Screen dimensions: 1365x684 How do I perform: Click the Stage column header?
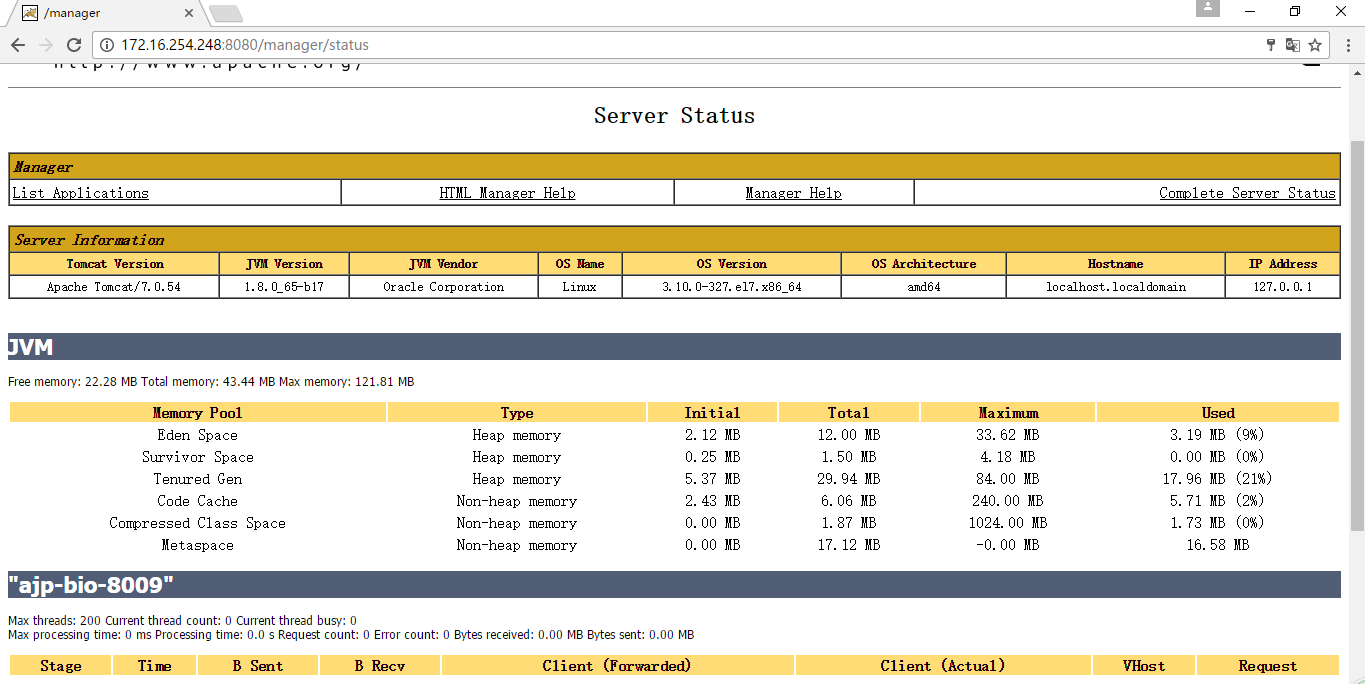coord(61,666)
